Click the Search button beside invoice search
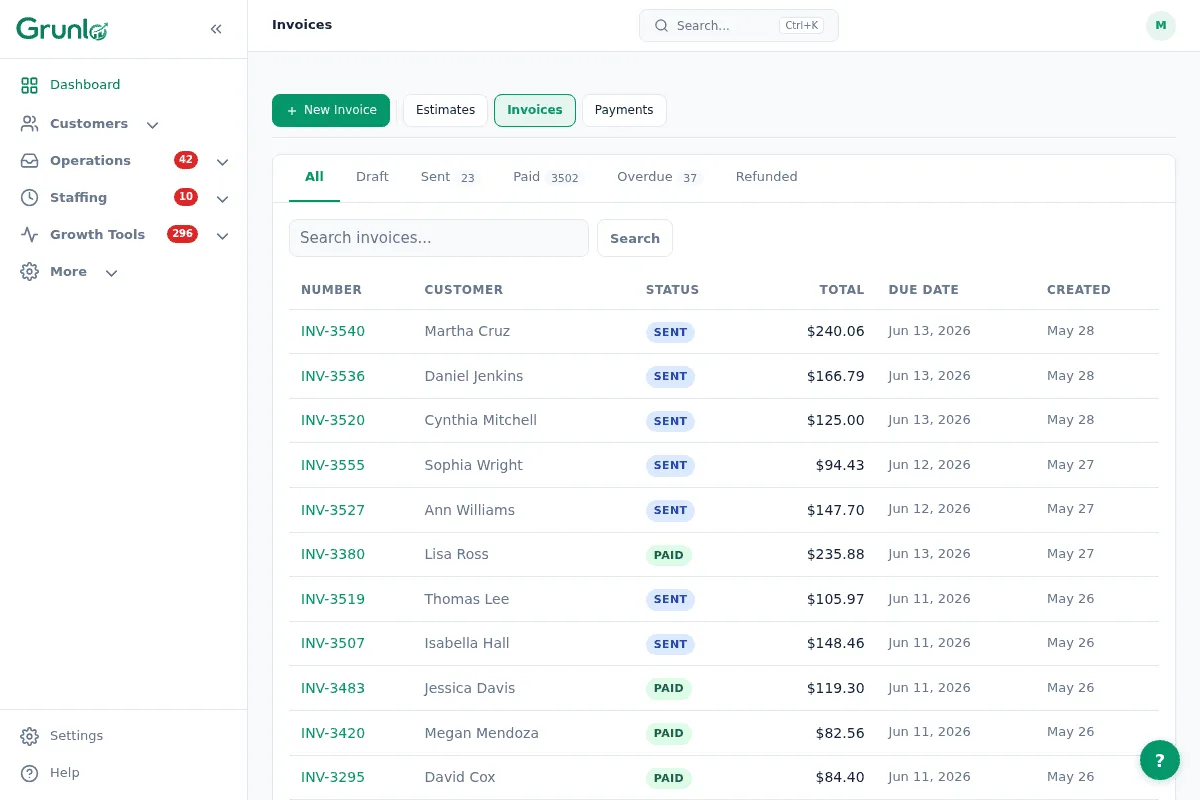The width and height of the screenshot is (1200, 800). pos(635,238)
